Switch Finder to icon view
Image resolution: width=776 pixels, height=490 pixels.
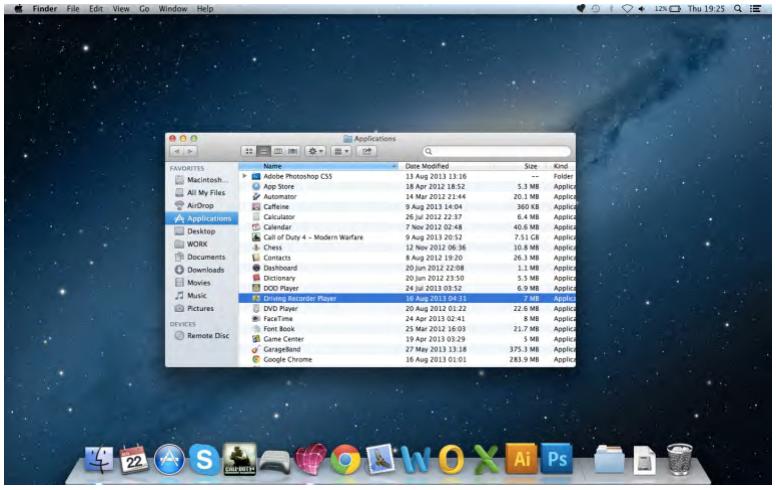click(249, 151)
